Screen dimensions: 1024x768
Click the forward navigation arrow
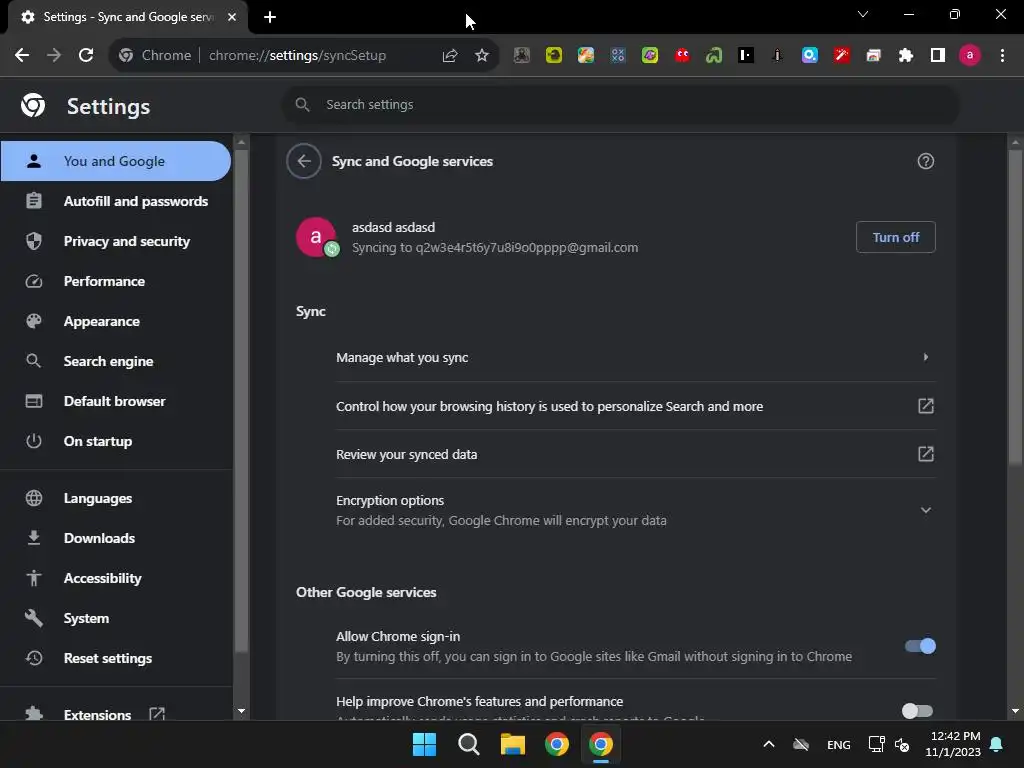point(54,56)
